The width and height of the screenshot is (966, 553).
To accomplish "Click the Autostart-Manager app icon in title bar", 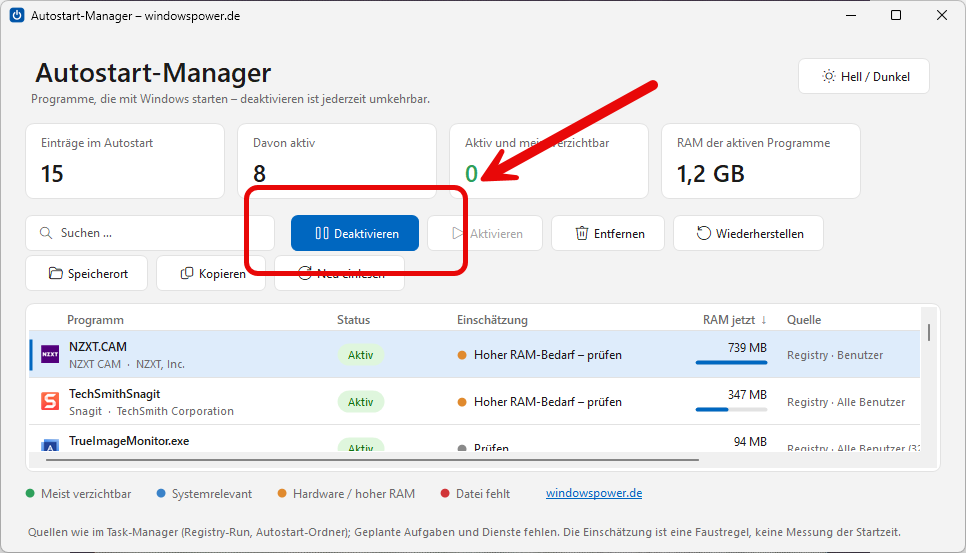I will pos(17,15).
